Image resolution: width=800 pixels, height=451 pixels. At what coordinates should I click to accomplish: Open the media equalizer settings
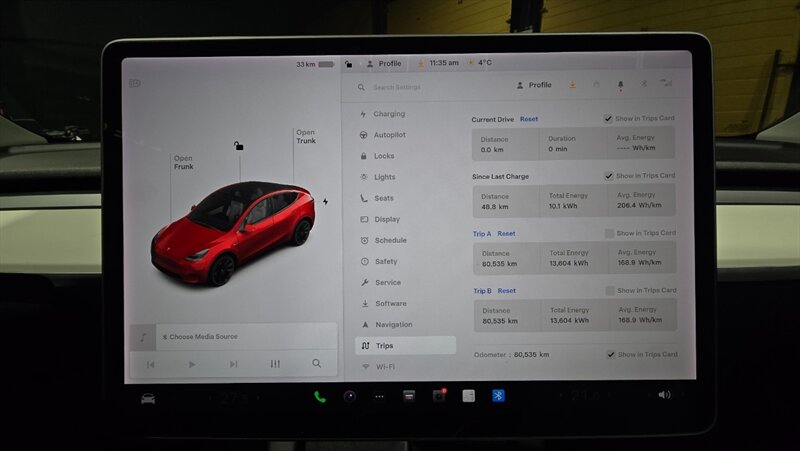coord(275,364)
